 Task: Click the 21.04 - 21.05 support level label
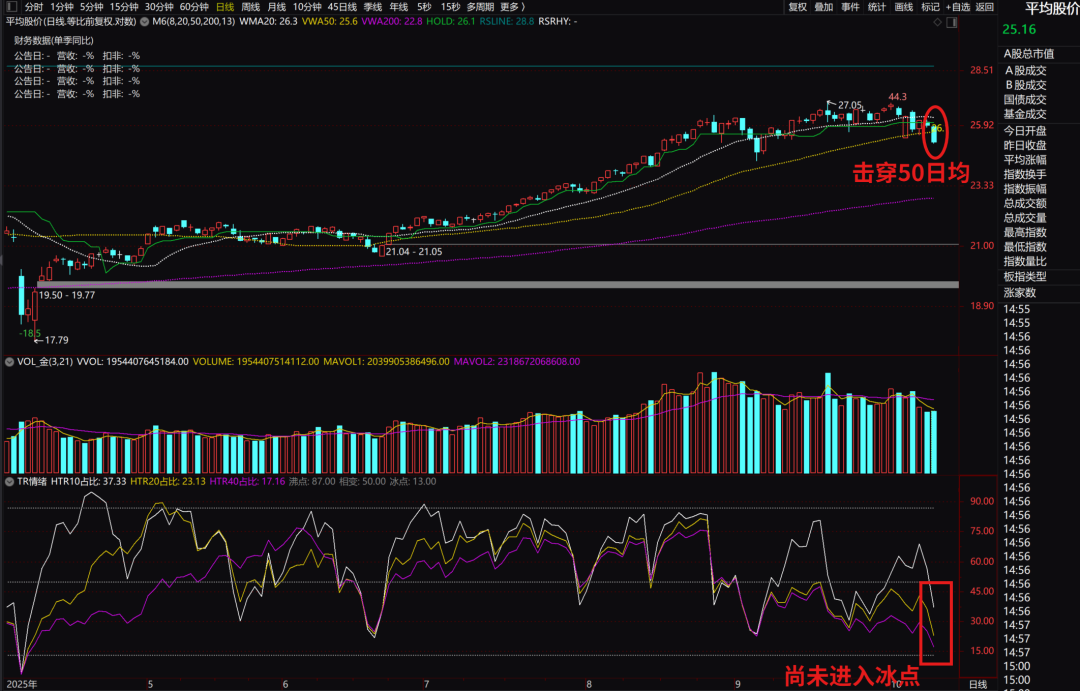[414, 251]
